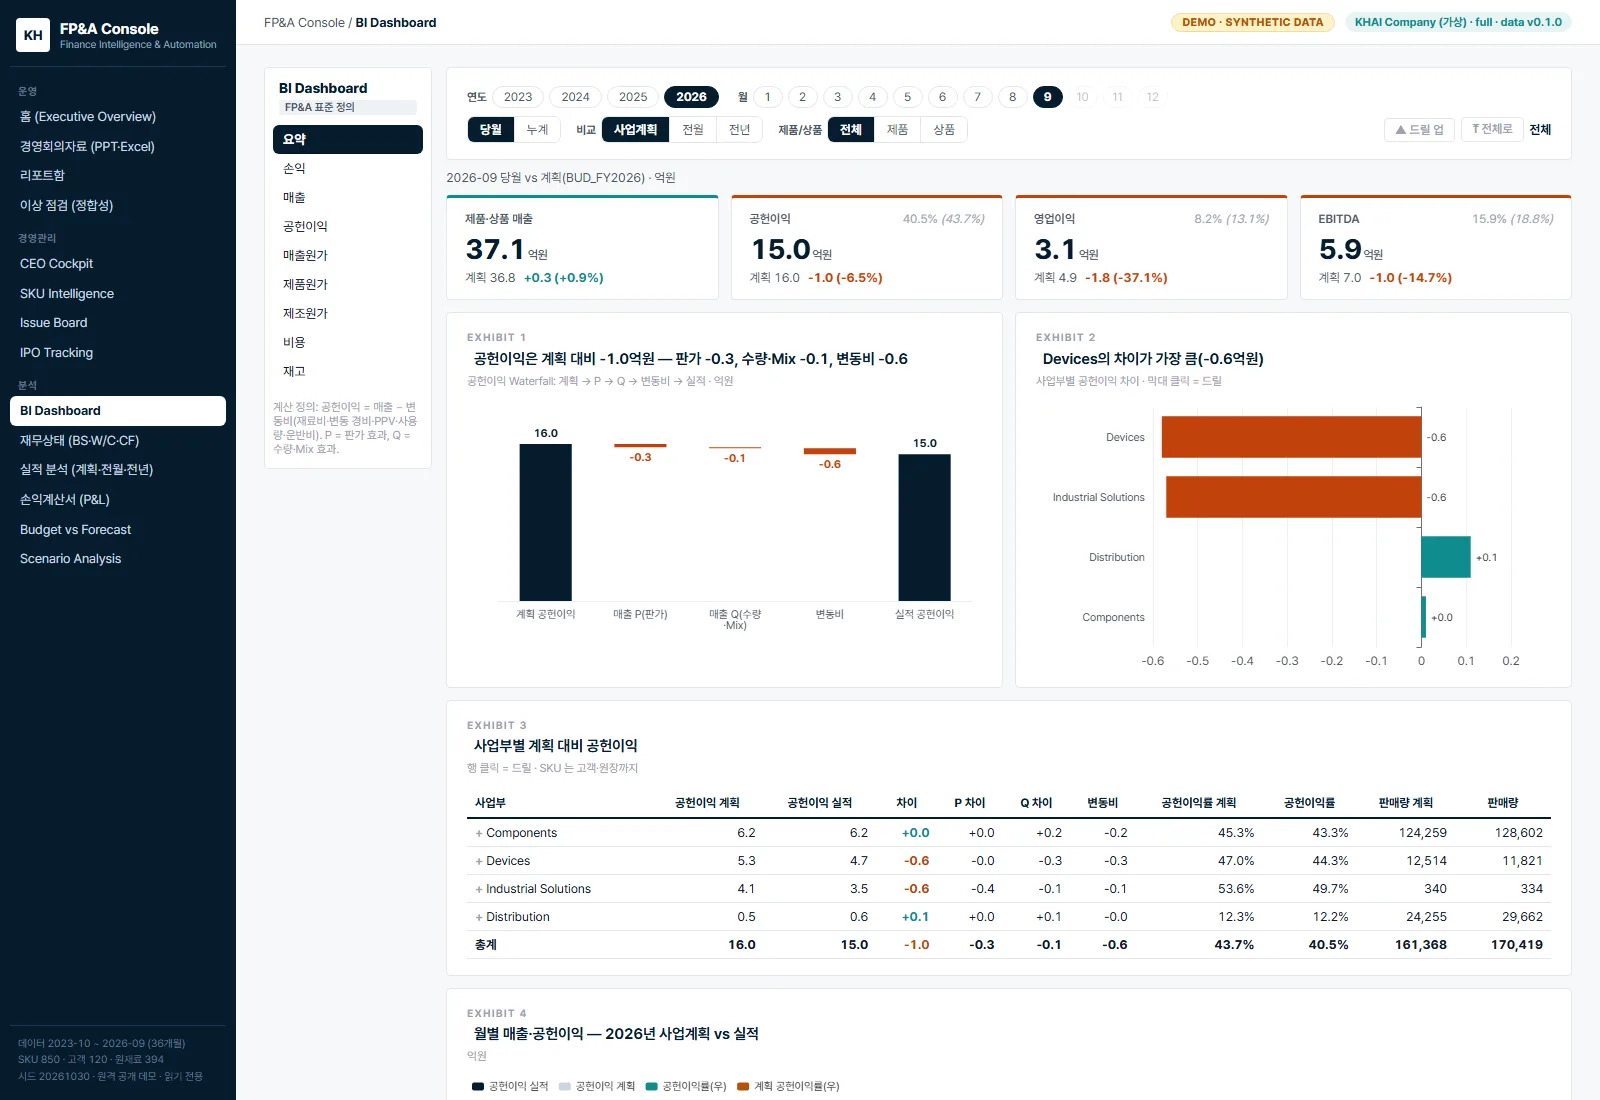Open the 손익 section
The height and width of the screenshot is (1100, 1600).
click(x=348, y=169)
